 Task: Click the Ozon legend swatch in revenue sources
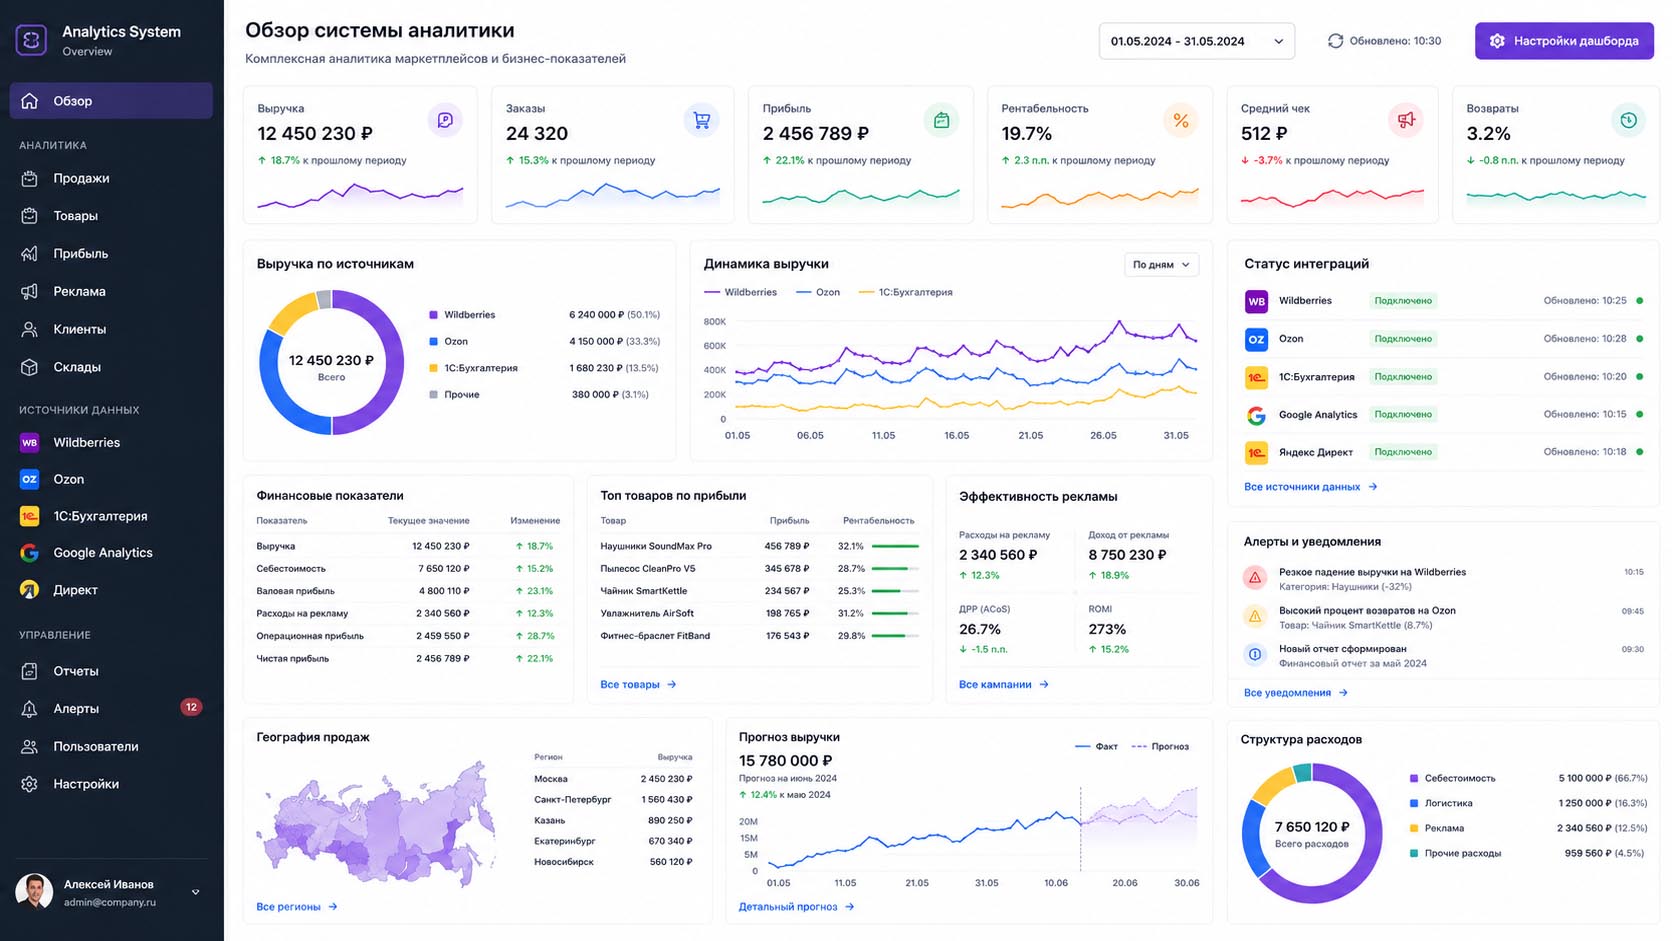[433, 342]
